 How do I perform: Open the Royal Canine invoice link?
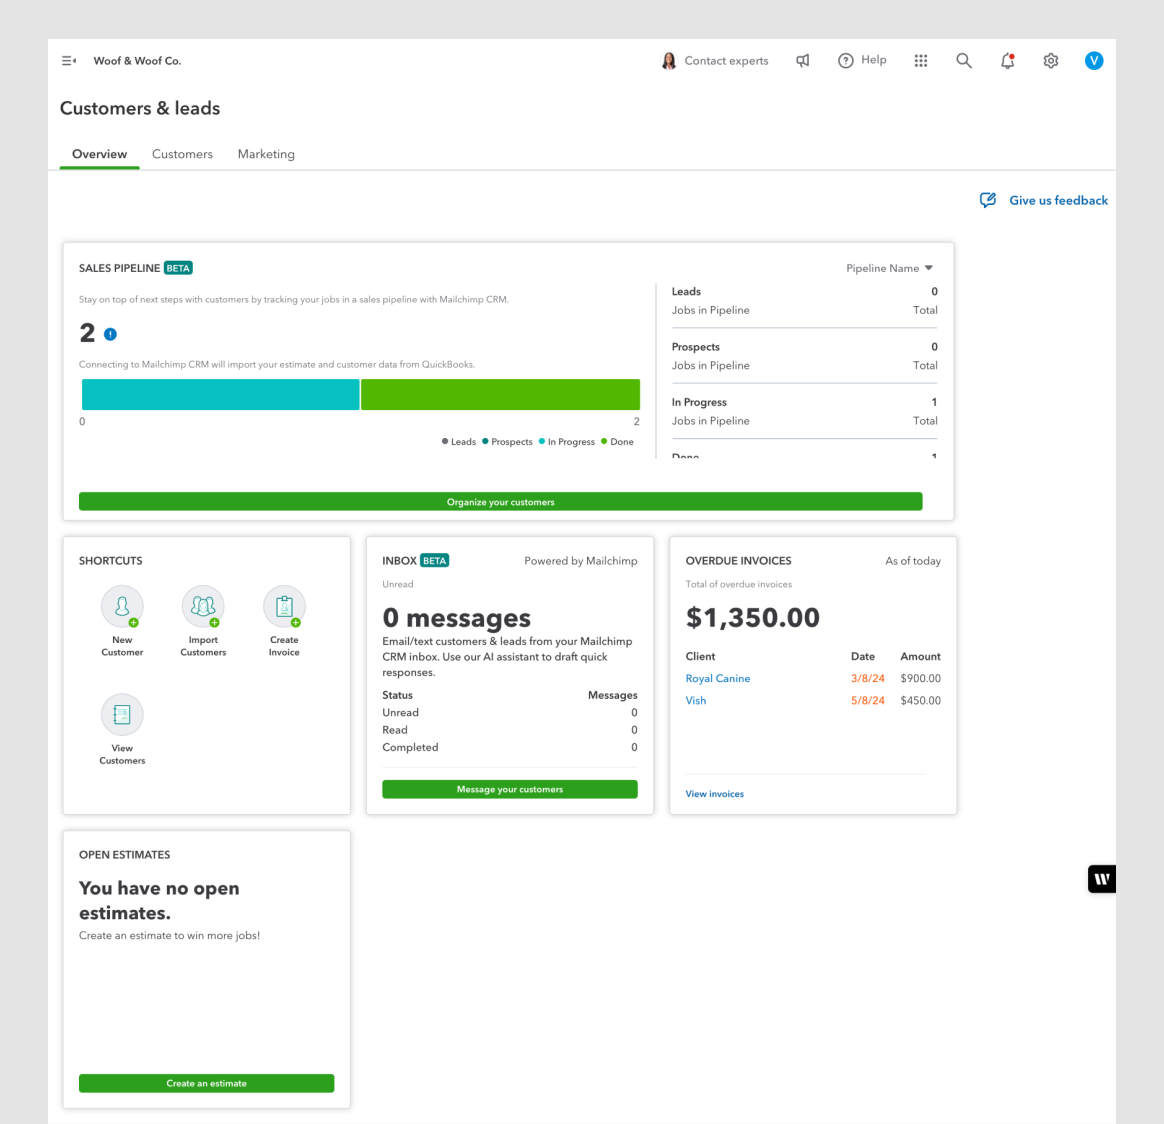pyautogui.click(x=717, y=678)
